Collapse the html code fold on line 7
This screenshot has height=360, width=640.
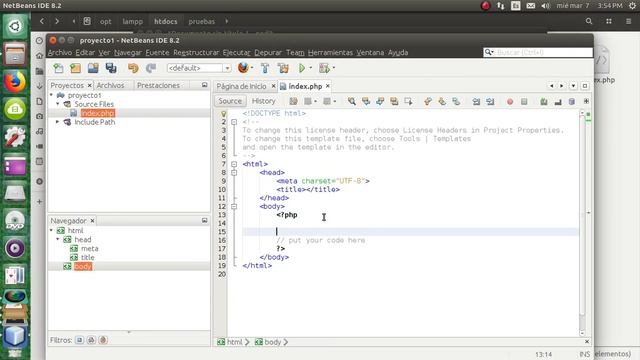(234, 164)
